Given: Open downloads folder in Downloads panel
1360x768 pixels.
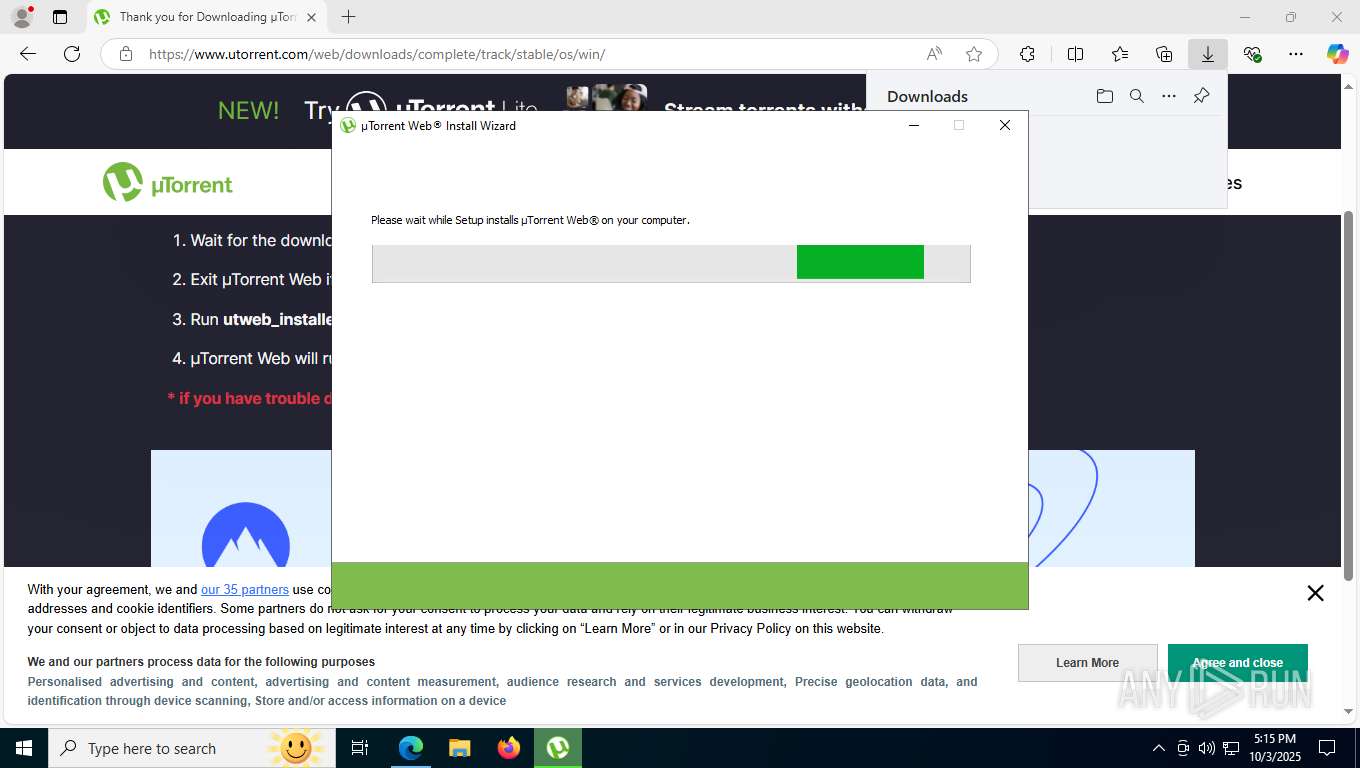Looking at the screenshot, I should coord(1104,96).
